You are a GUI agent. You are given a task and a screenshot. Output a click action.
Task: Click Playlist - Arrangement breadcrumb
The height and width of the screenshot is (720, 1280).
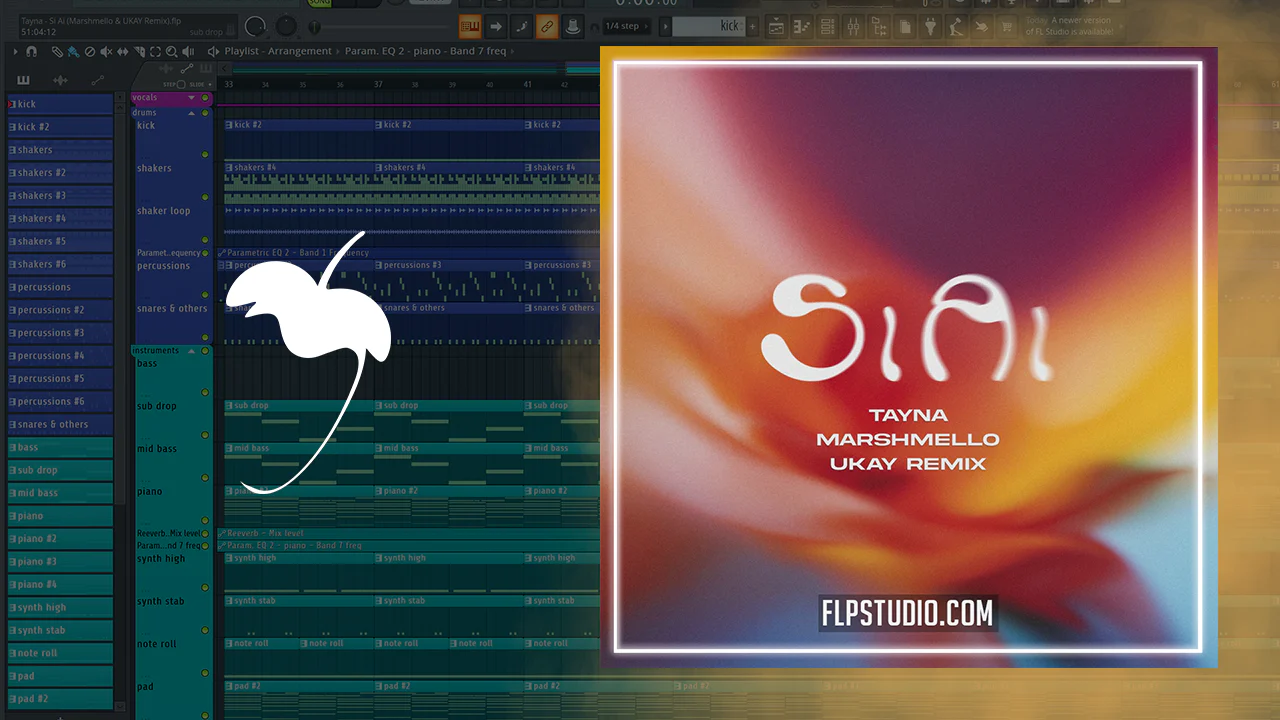pos(278,51)
